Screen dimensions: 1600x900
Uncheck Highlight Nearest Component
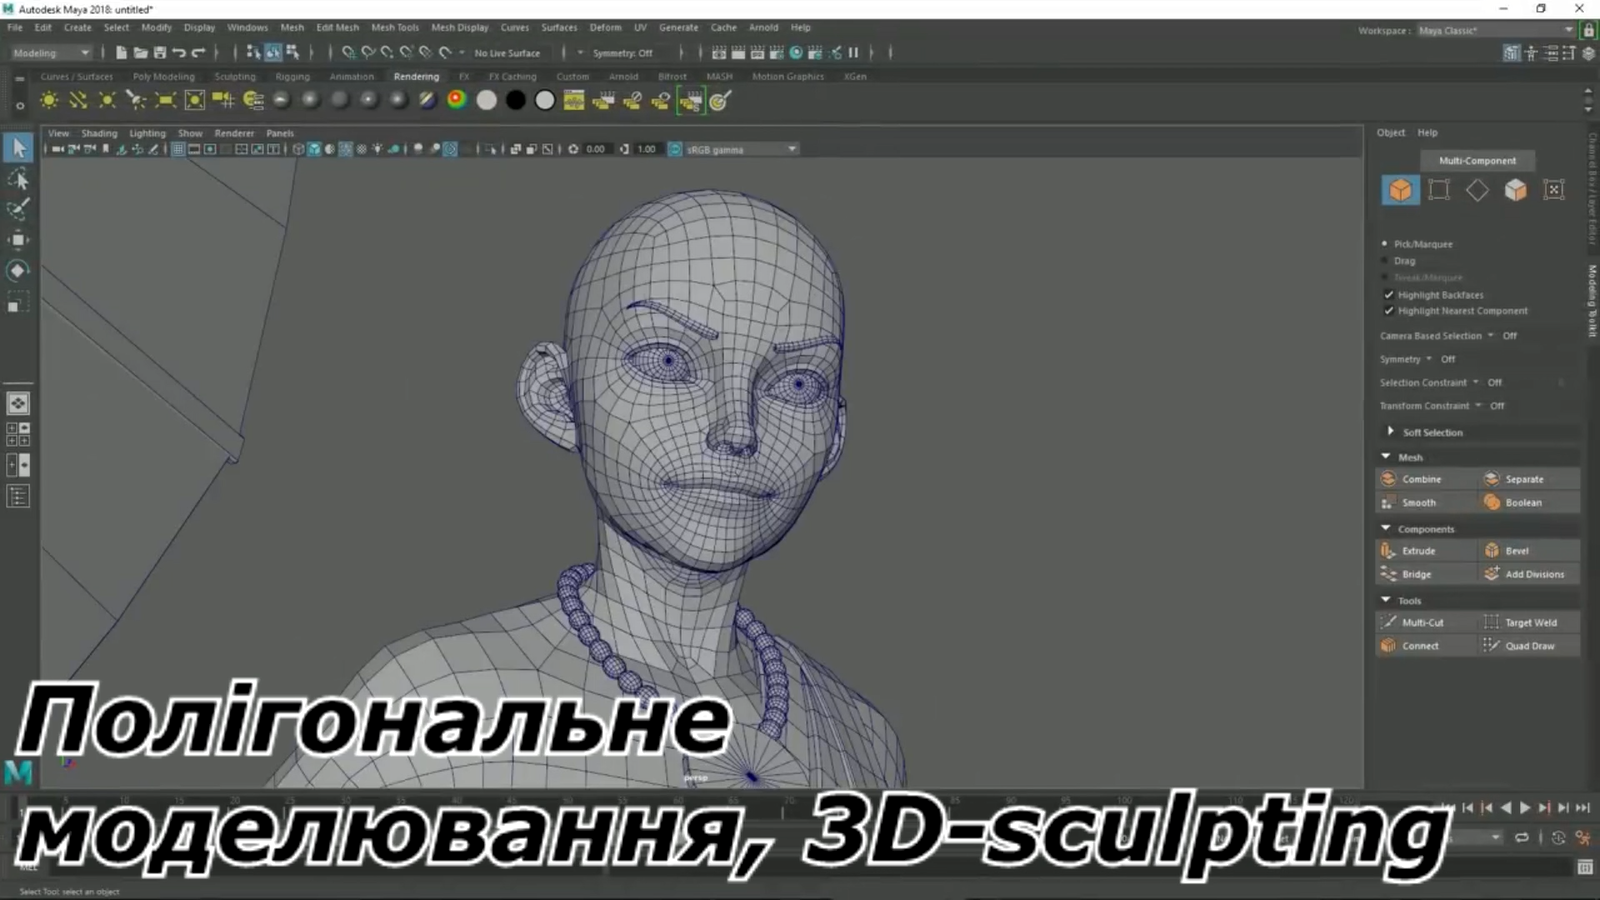1388,311
